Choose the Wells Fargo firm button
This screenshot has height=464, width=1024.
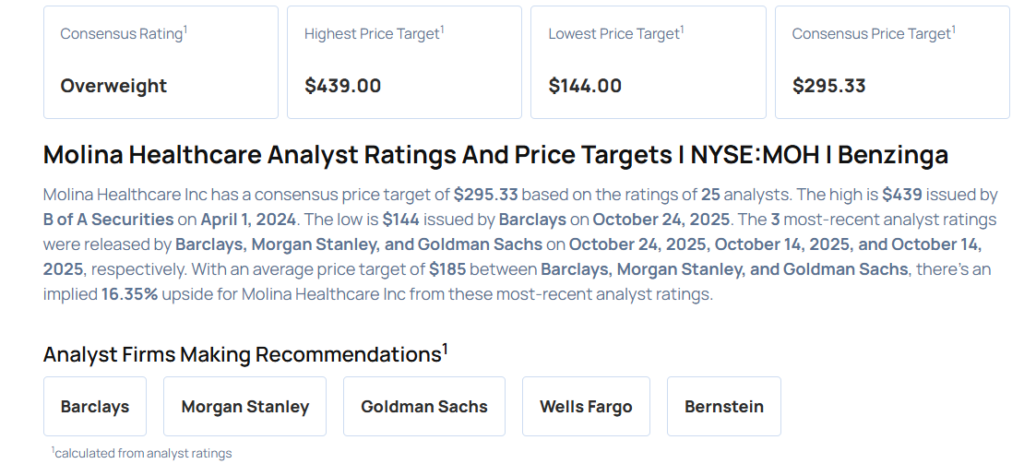click(586, 406)
